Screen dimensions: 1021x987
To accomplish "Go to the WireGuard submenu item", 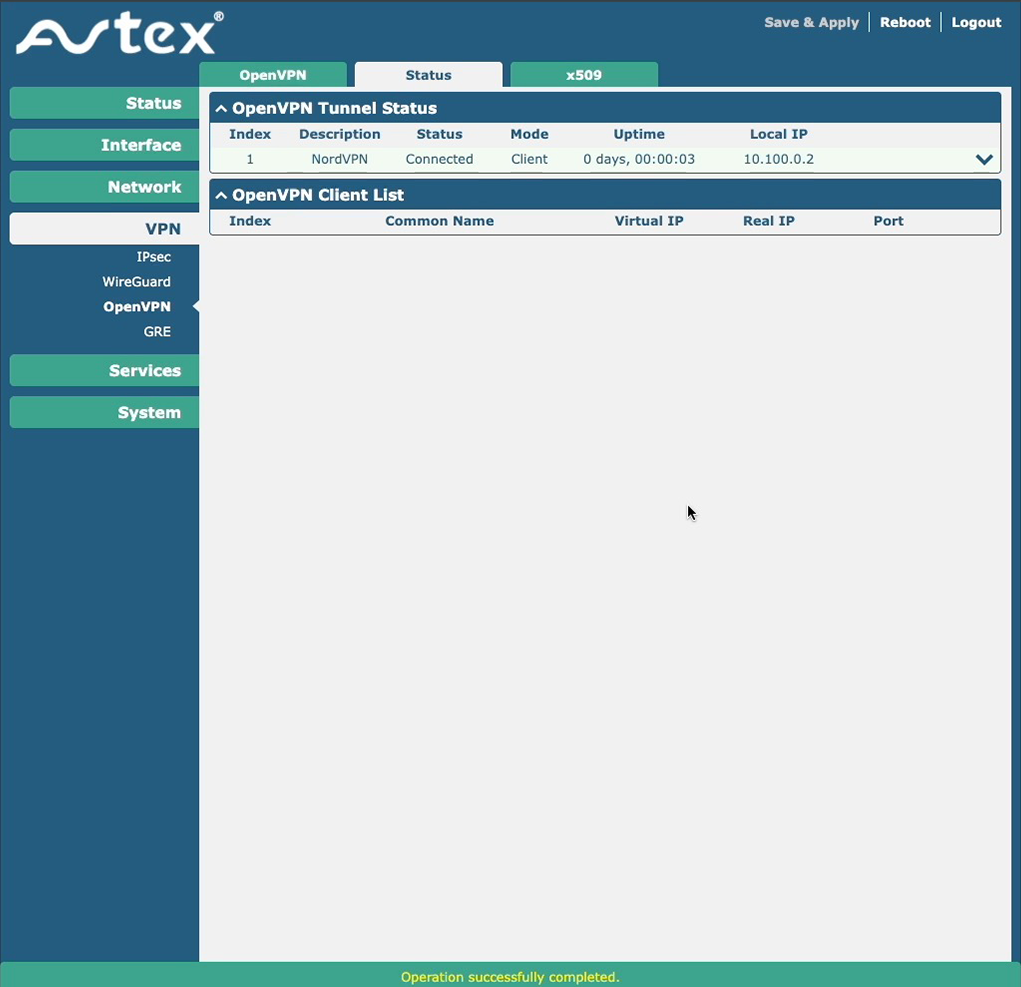I will 136,282.
